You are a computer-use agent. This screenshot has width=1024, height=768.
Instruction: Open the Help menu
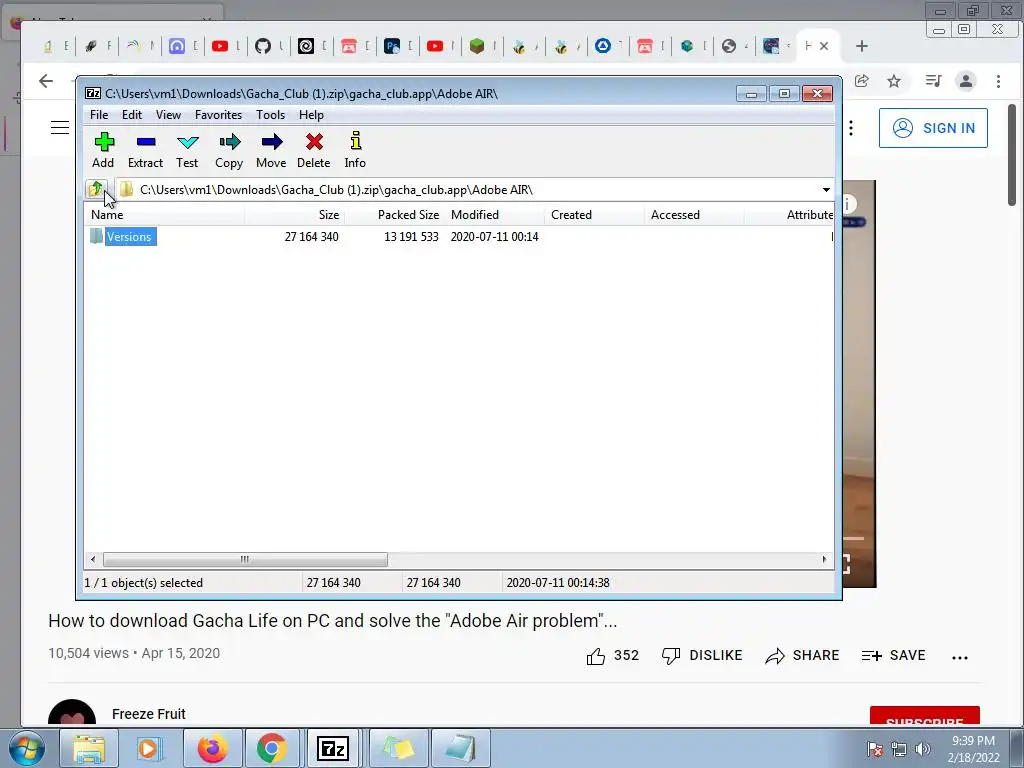pyautogui.click(x=312, y=115)
